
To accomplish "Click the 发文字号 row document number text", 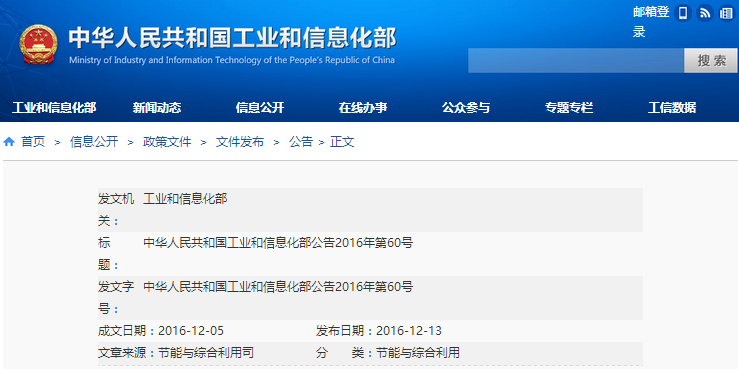I will point(278,287).
